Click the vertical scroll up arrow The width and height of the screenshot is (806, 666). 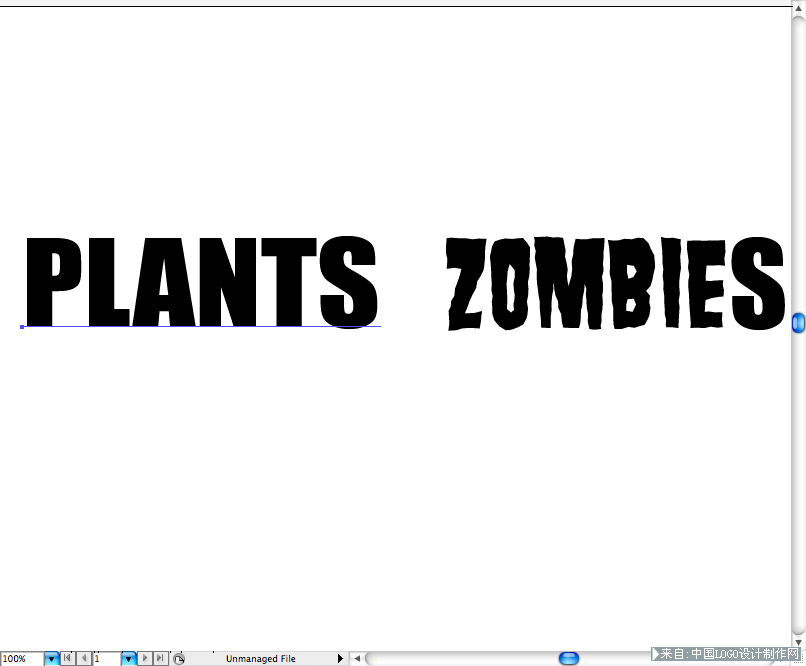pyautogui.click(x=798, y=8)
